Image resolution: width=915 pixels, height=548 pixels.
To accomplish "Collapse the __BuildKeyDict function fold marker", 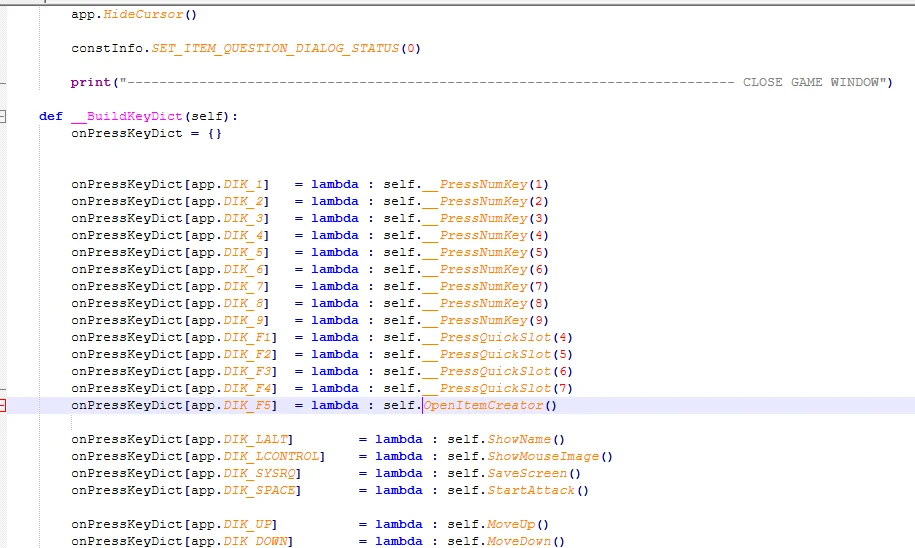I will tap(3, 116).
